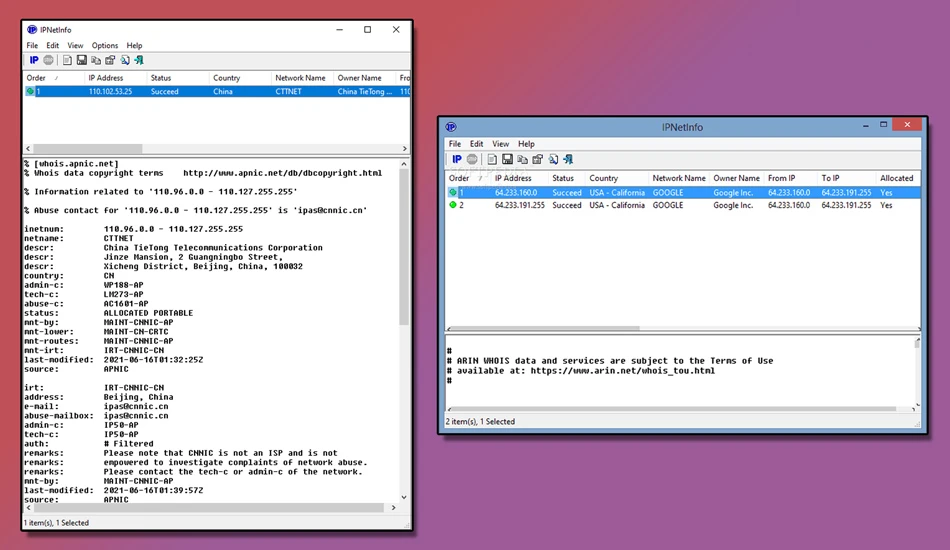Click the HTML report icon in right window
Viewport: 950px width, 550px height.
tap(492, 159)
